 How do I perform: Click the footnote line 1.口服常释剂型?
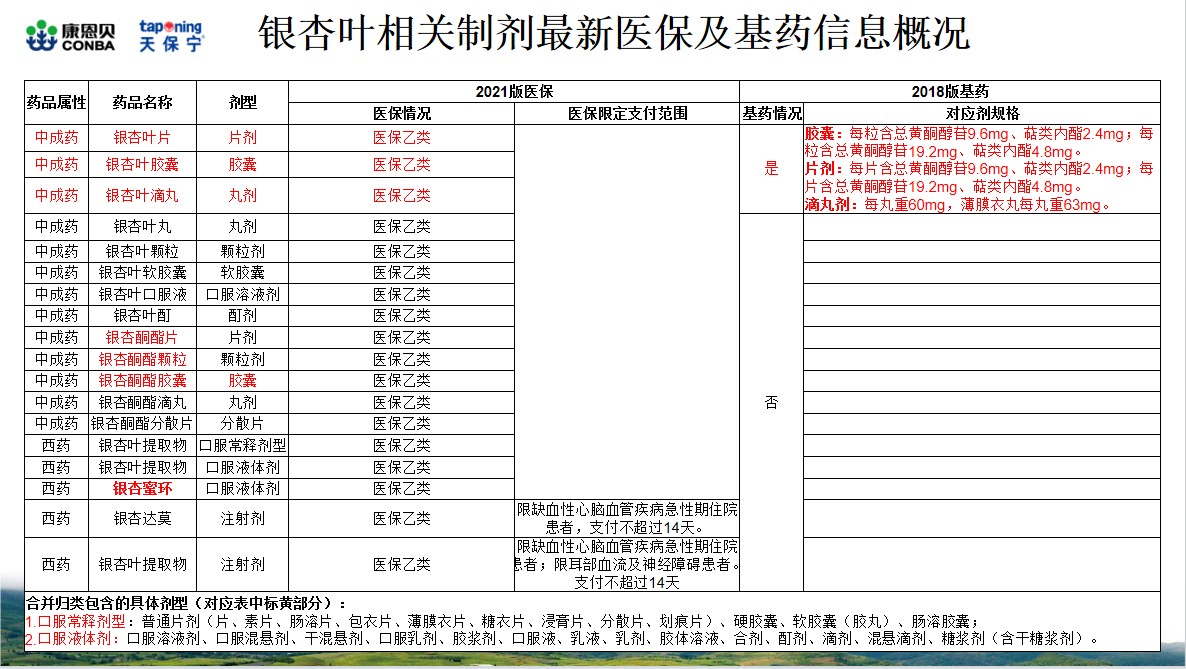pyautogui.click(x=503, y=621)
